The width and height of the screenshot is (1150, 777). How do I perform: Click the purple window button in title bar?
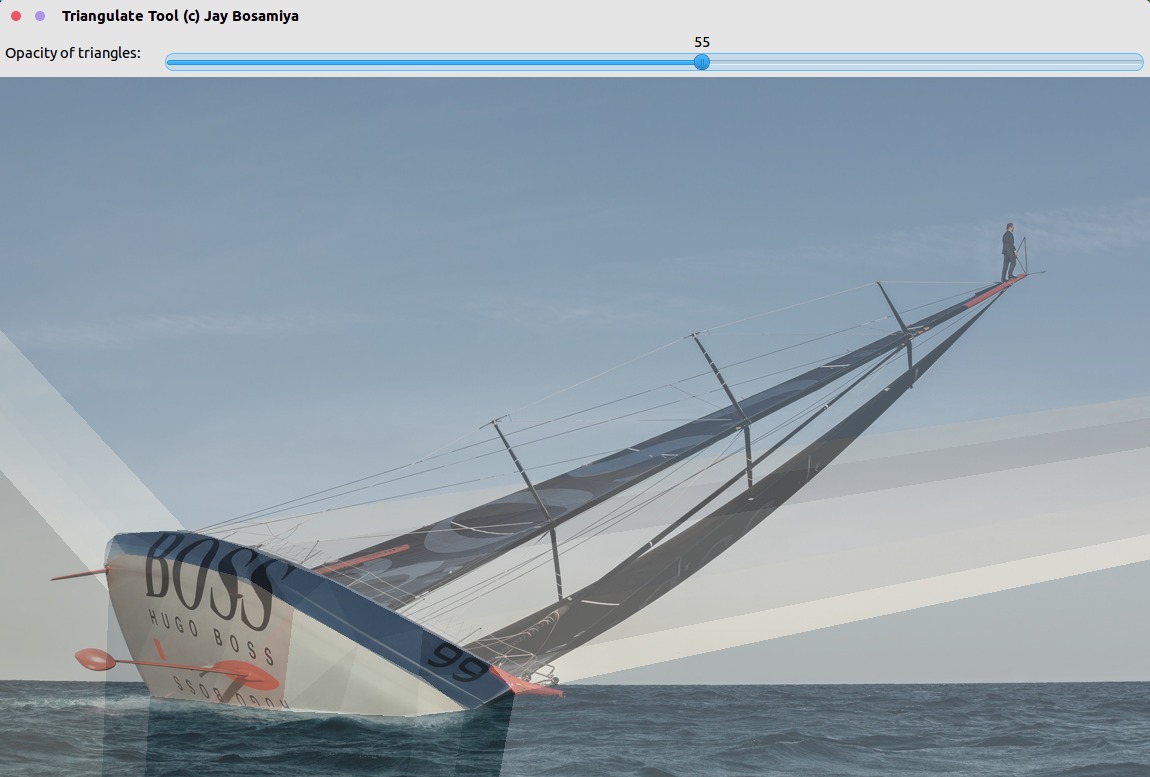pyautogui.click(x=40, y=15)
